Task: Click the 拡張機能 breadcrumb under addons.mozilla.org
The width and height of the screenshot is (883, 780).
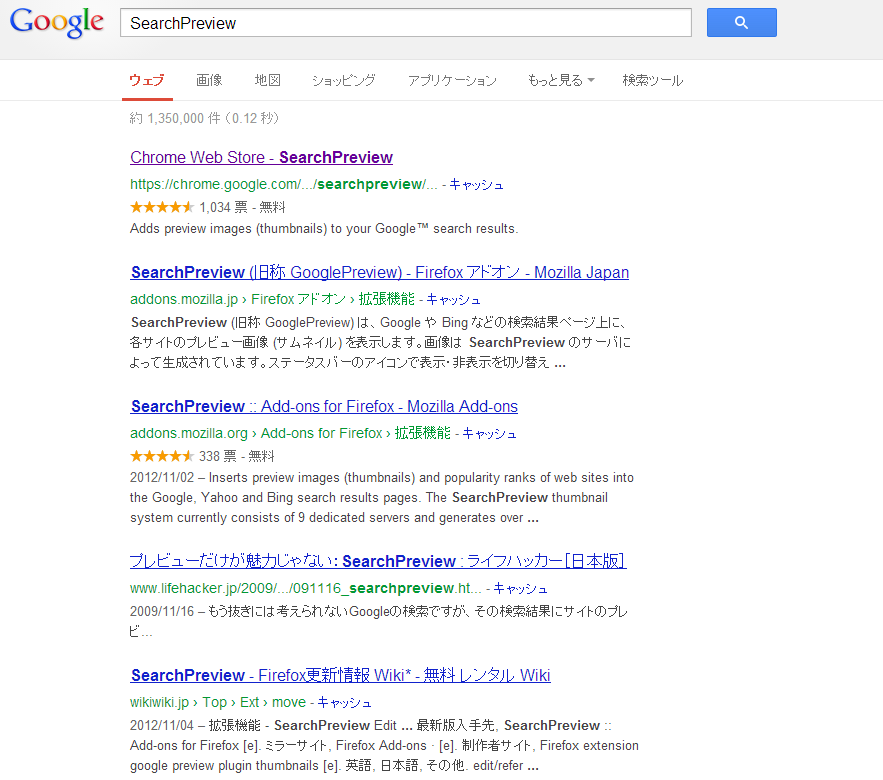Action: (x=422, y=433)
